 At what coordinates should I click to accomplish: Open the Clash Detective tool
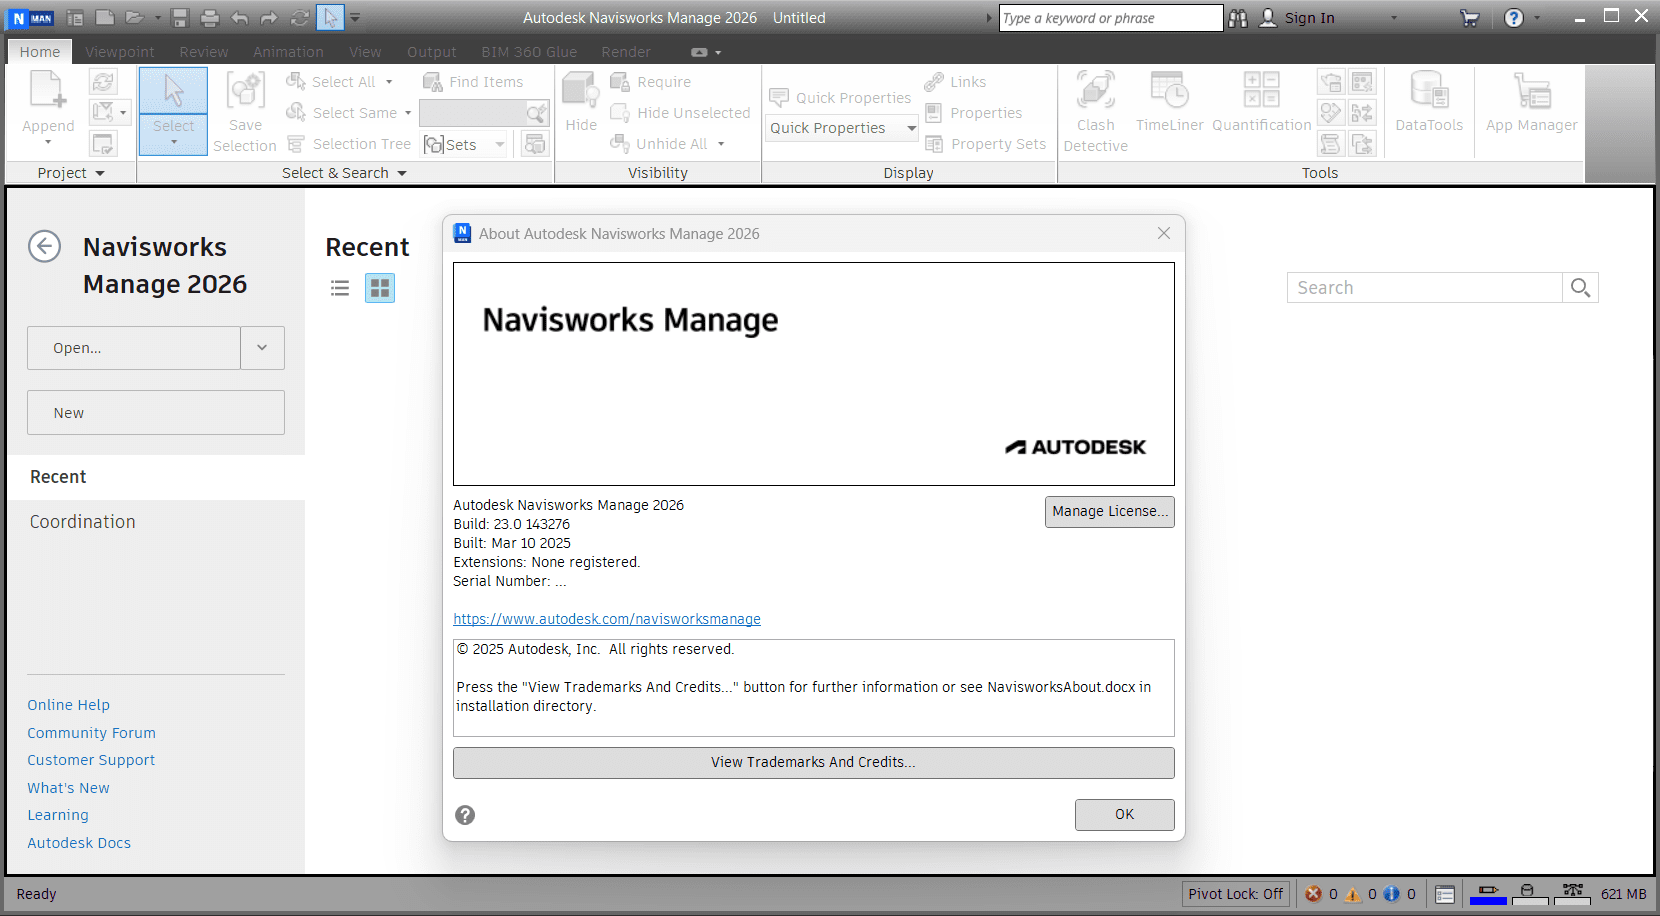coord(1095,111)
